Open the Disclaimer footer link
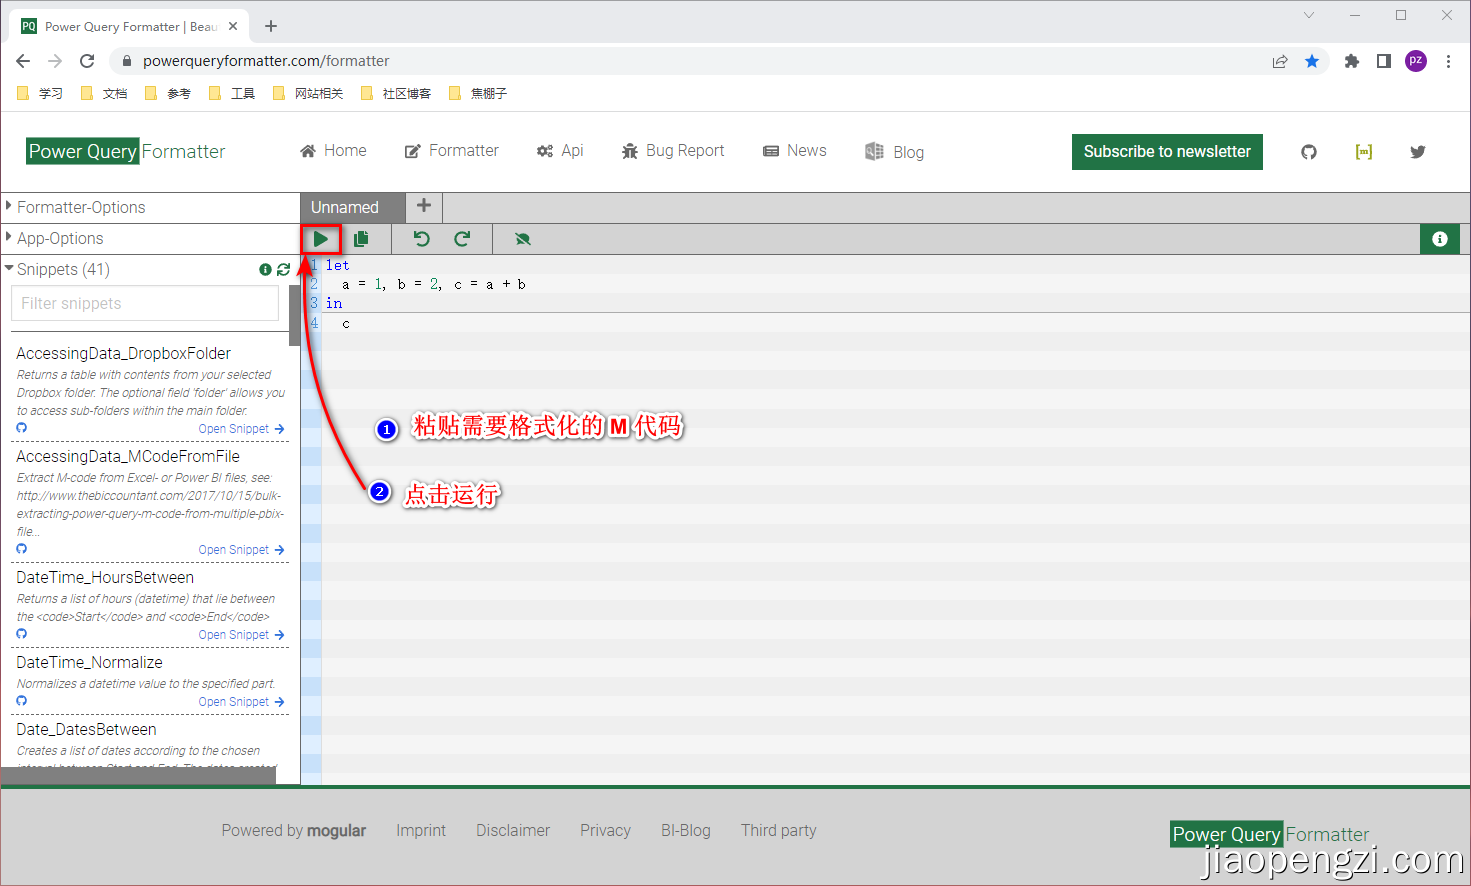This screenshot has height=886, width=1471. point(513,830)
